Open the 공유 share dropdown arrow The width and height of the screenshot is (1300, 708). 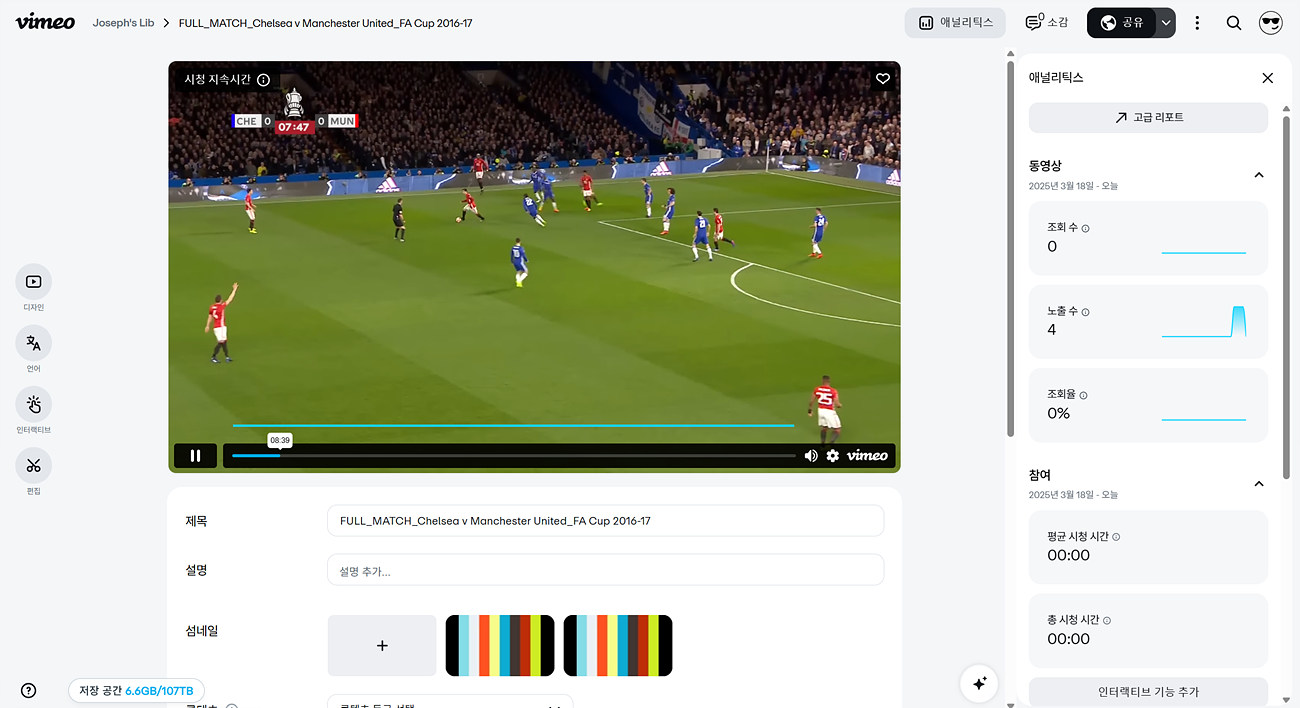coord(1165,23)
